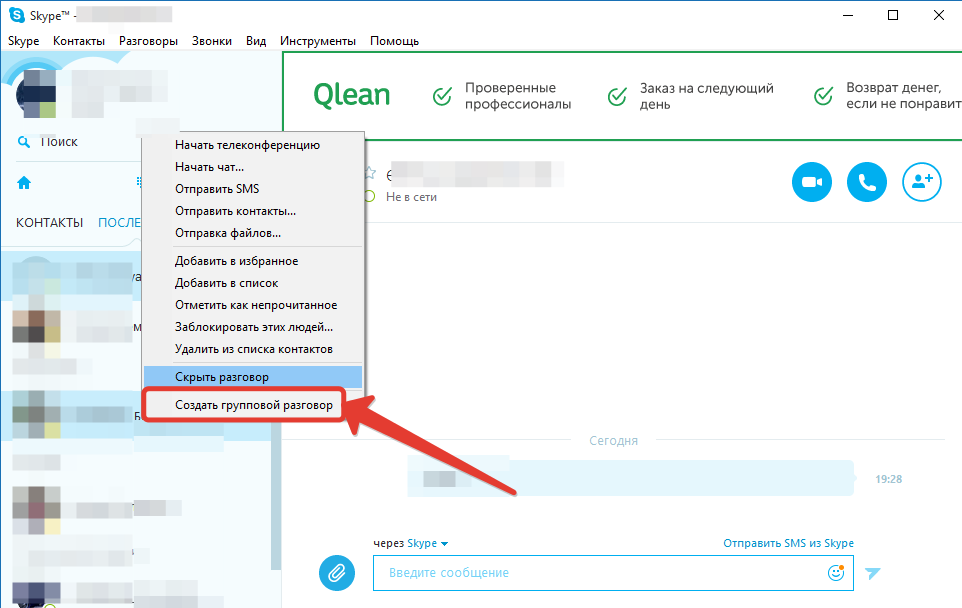
Task: Send the message with the arrow icon
Action: (872, 573)
